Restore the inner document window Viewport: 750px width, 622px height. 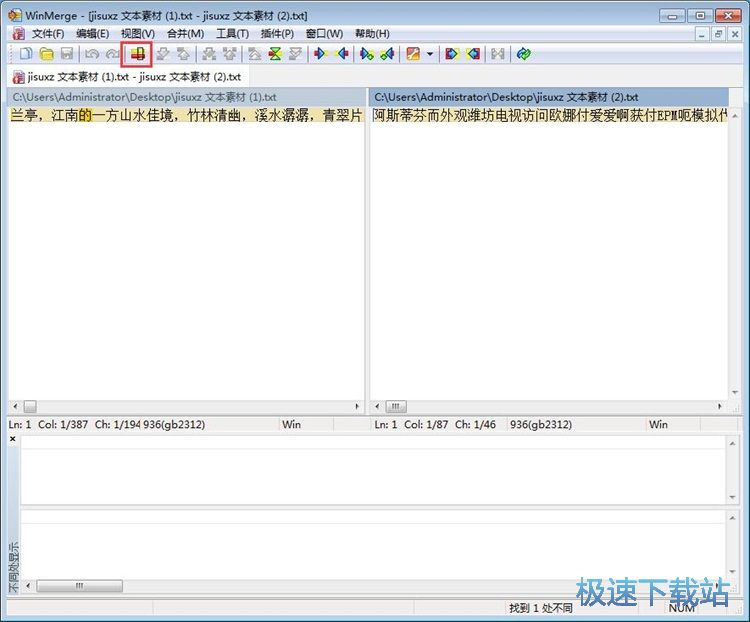point(718,34)
